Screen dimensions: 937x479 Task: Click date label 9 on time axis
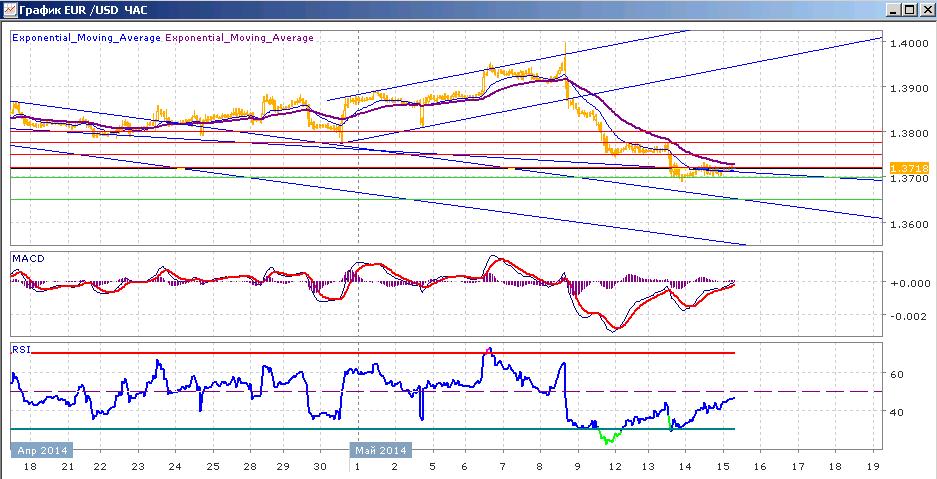577,466
